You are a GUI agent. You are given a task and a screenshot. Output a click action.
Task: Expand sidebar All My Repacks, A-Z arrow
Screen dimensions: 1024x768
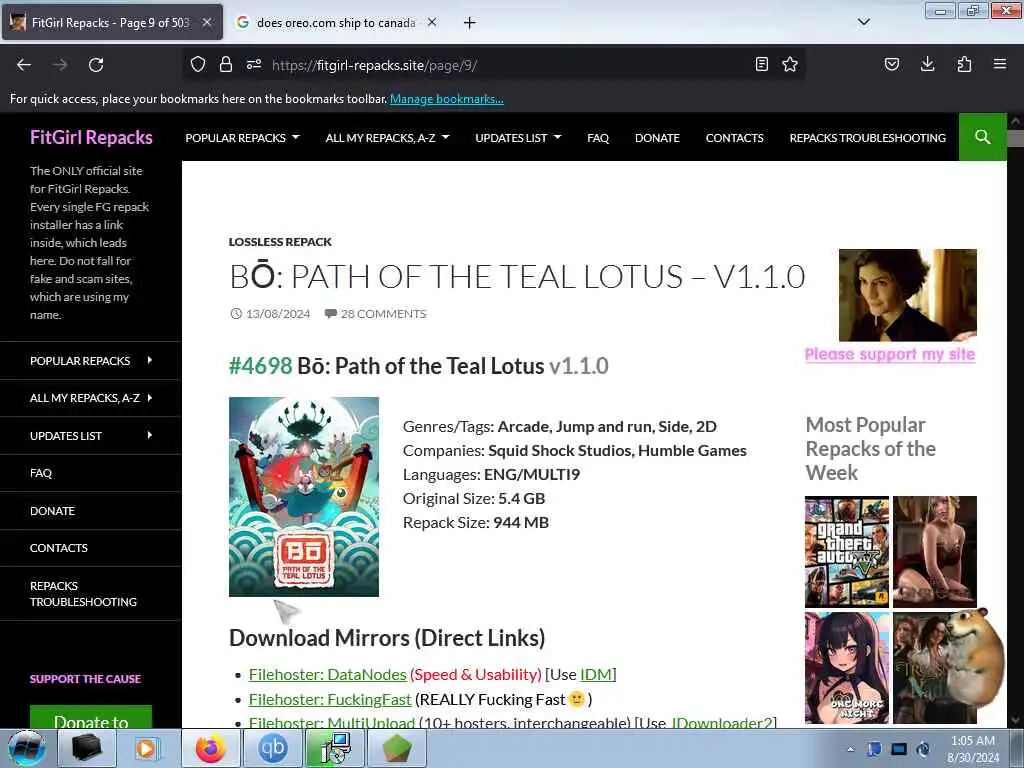click(x=150, y=397)
